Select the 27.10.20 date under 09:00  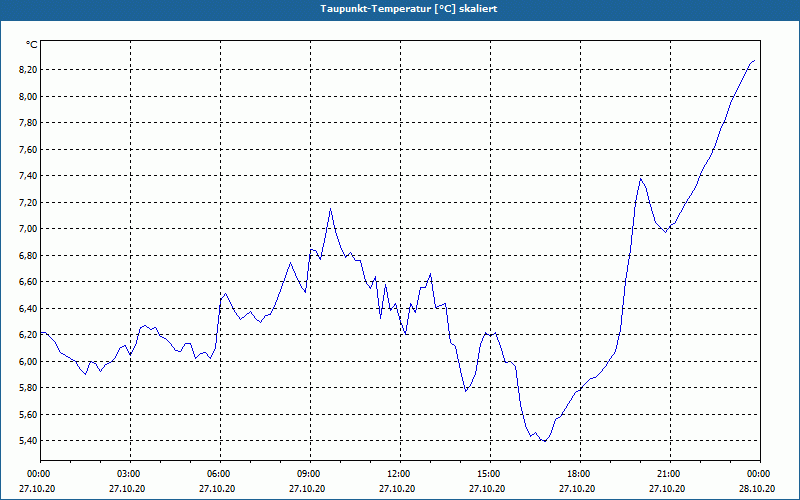click(x=307, y=488)
